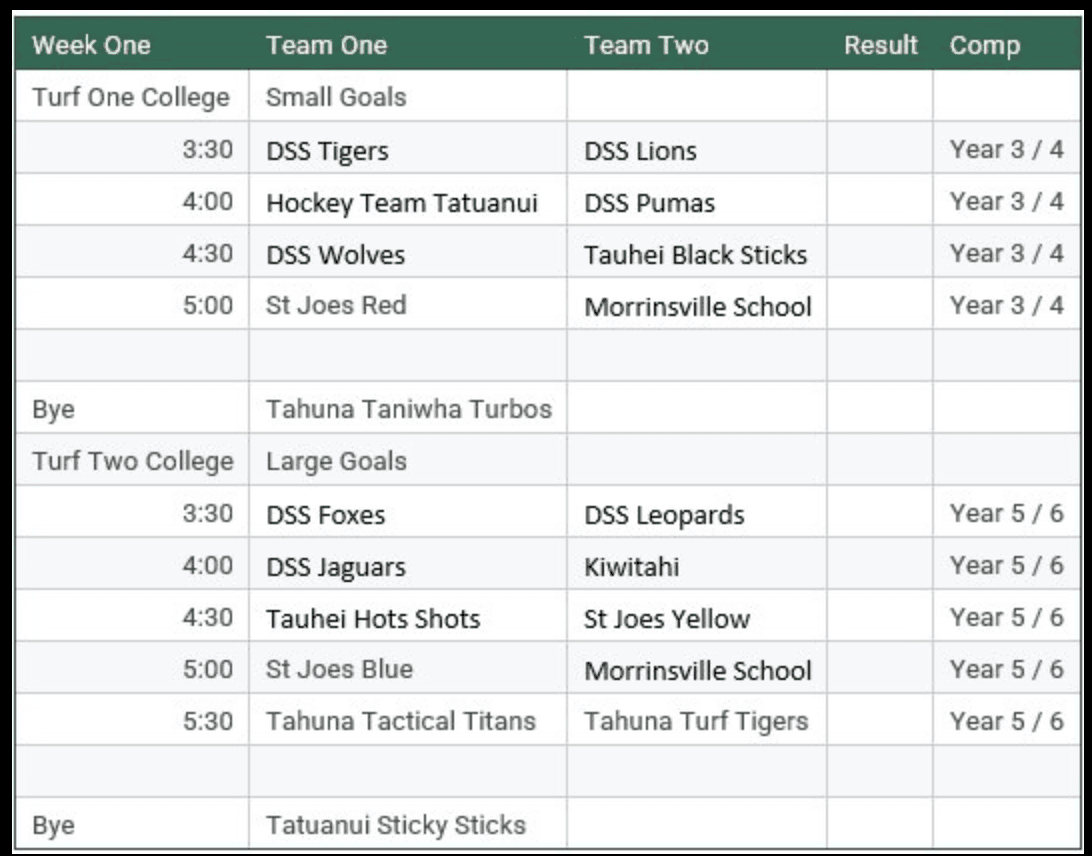Select the DSS Foxes cell

408,512
